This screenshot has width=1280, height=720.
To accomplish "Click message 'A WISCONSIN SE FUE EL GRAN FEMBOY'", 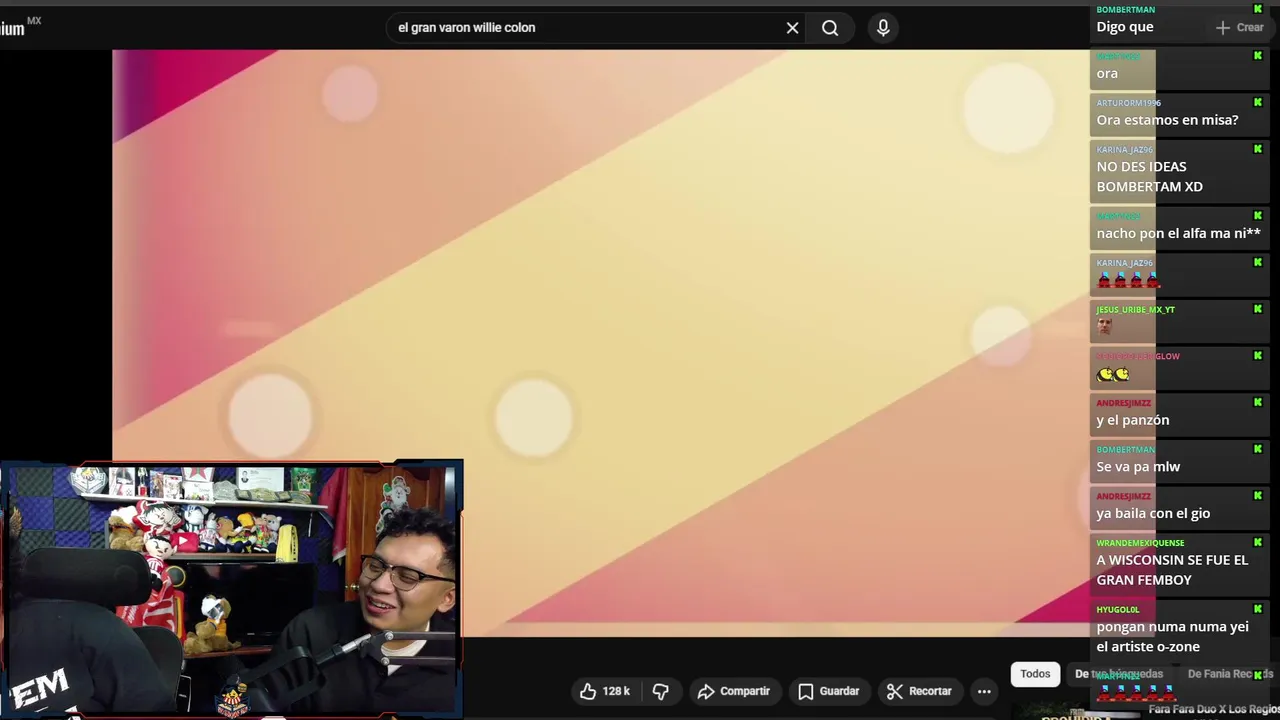I will 1172,570.
